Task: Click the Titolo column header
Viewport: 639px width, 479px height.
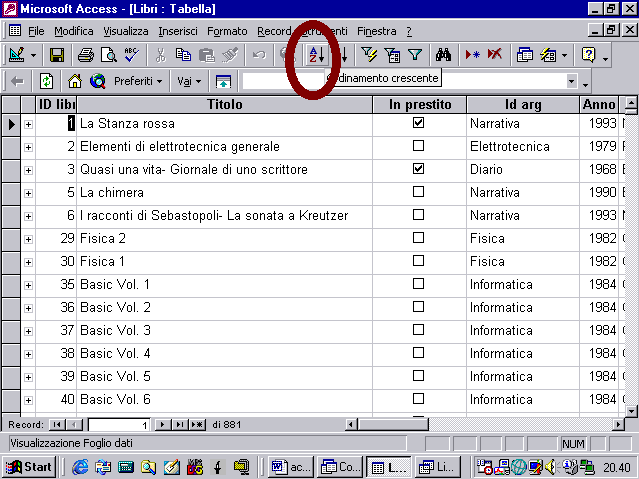Action: tap(225, 105)
